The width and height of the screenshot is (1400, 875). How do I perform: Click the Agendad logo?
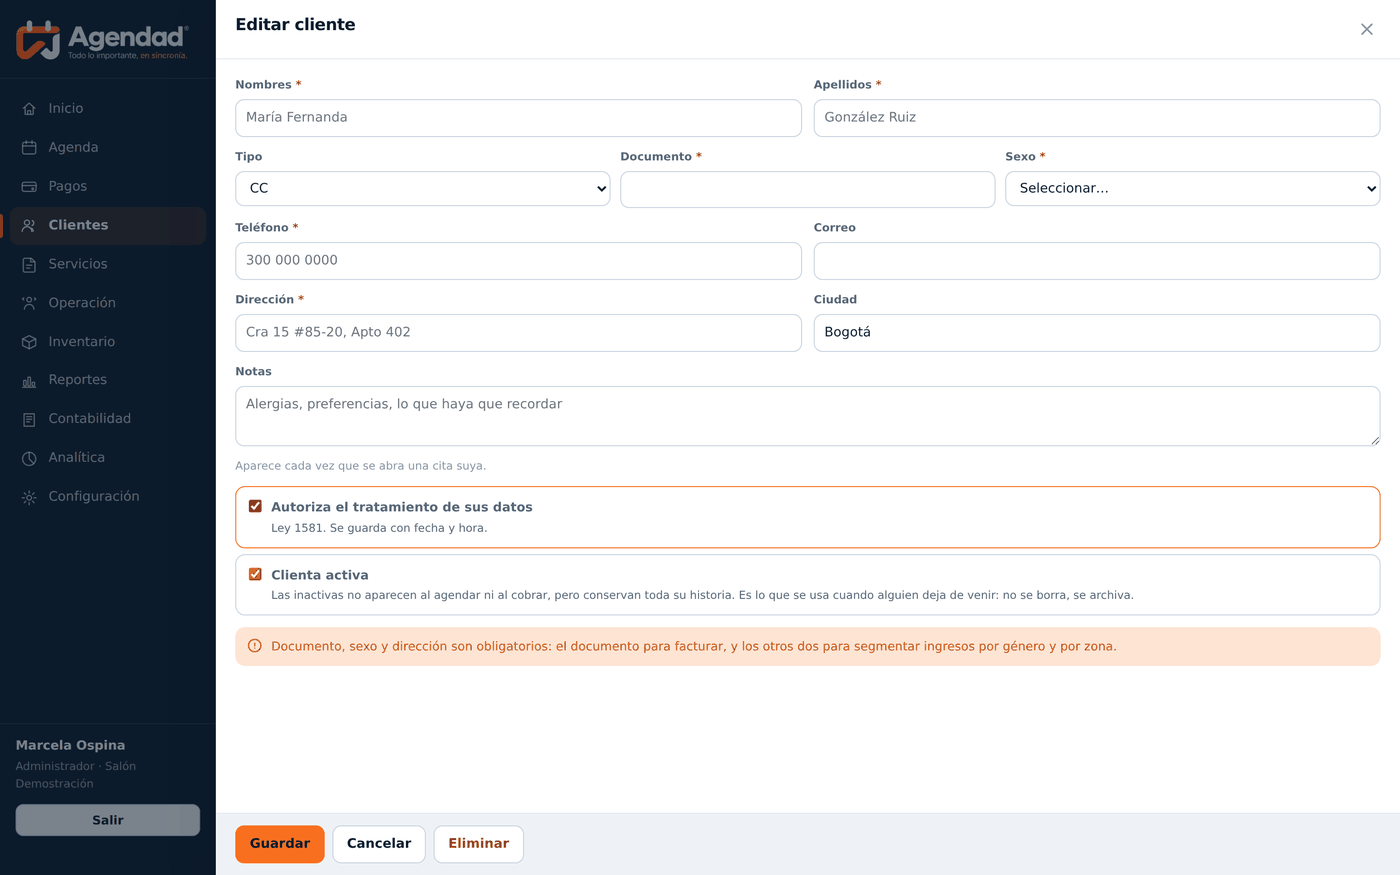[102, 40]
